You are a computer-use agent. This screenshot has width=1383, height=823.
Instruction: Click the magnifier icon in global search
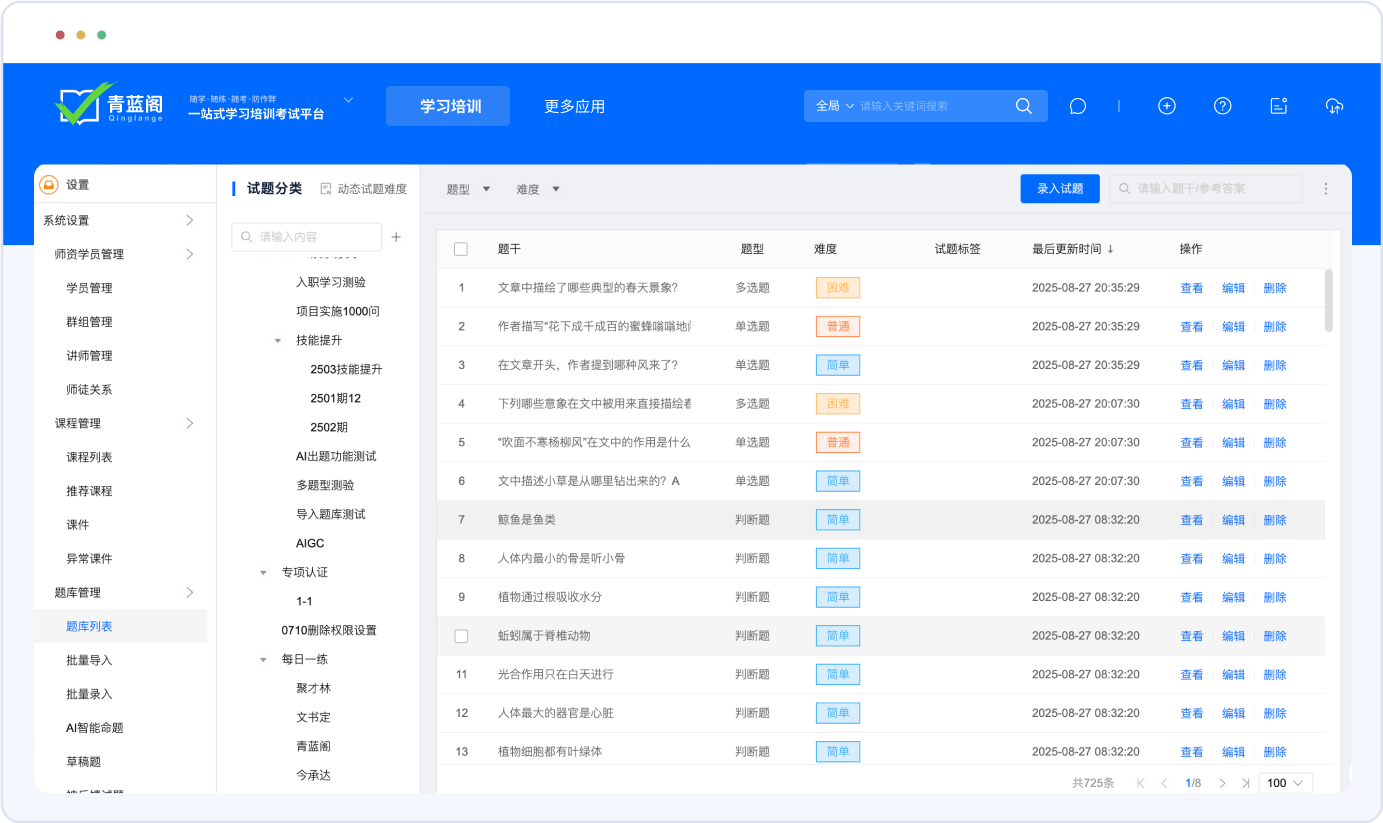point(1023,106)
